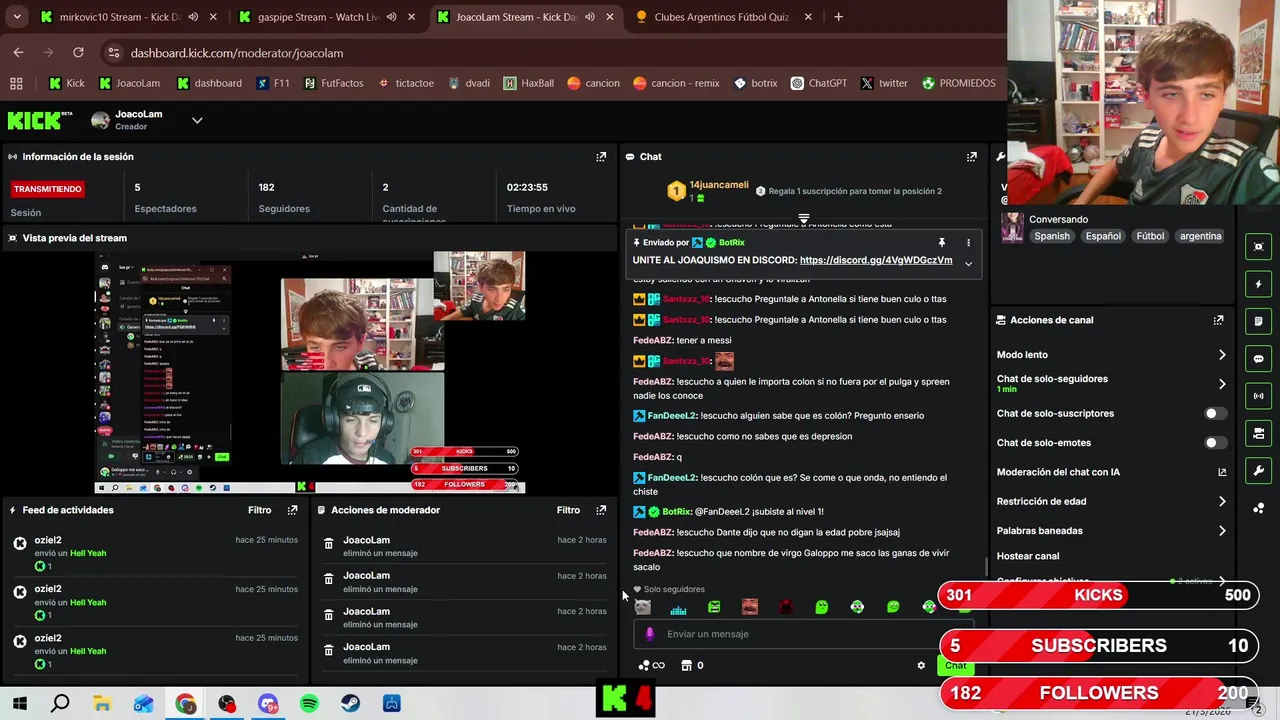Toggle Chat de solo-suscriptores switch
Viewport: 1280px width, 720px height.
(1214, 413)
